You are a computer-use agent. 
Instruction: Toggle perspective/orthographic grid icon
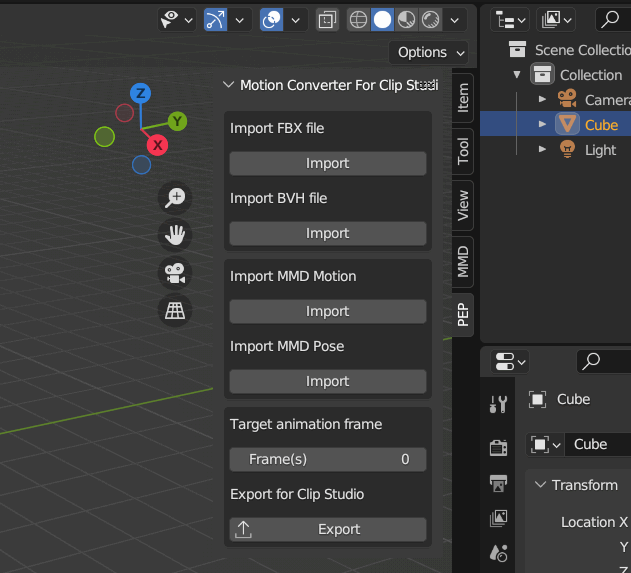pyautogui.click(x=175, y=310)
